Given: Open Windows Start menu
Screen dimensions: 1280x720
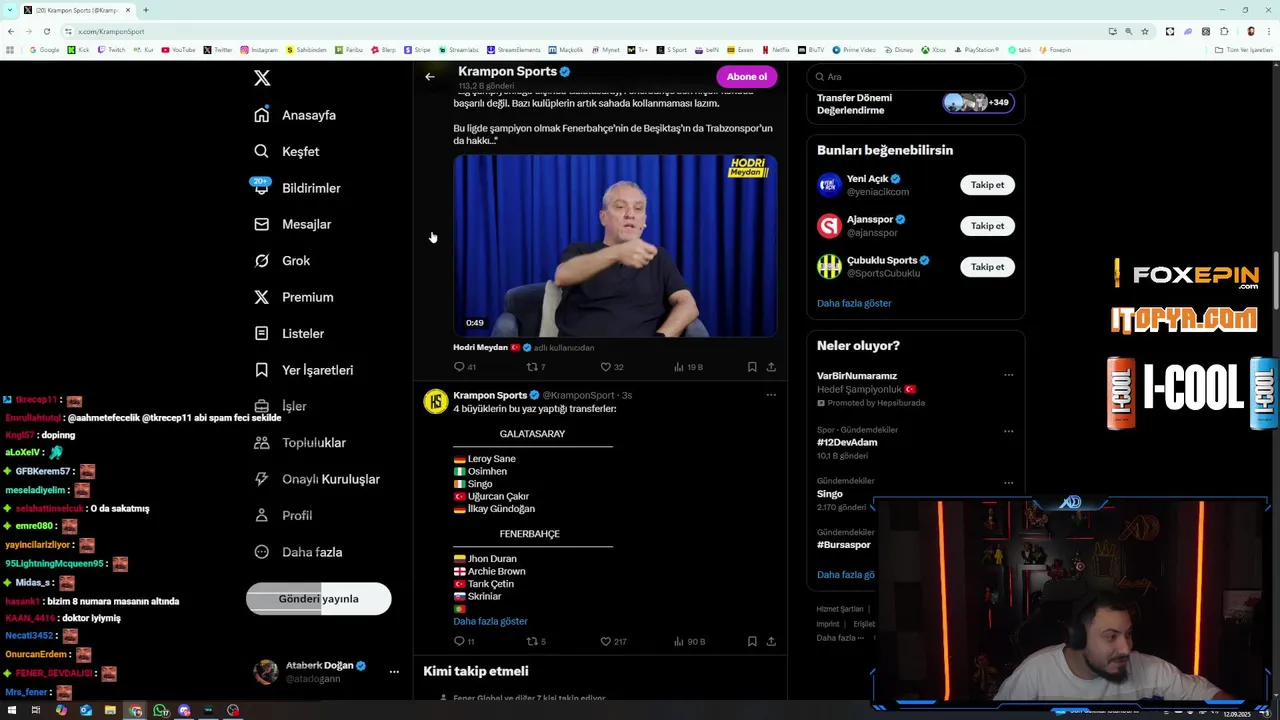Looking at the screenshot, I should pos(11,711).
